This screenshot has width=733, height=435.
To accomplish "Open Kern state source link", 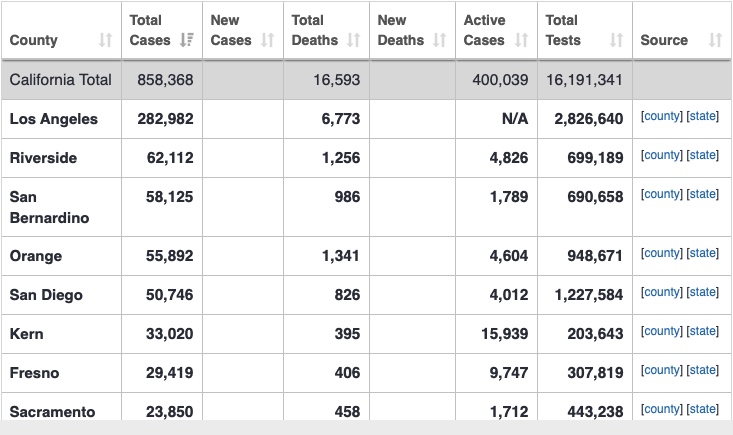I will coord(703,331).
